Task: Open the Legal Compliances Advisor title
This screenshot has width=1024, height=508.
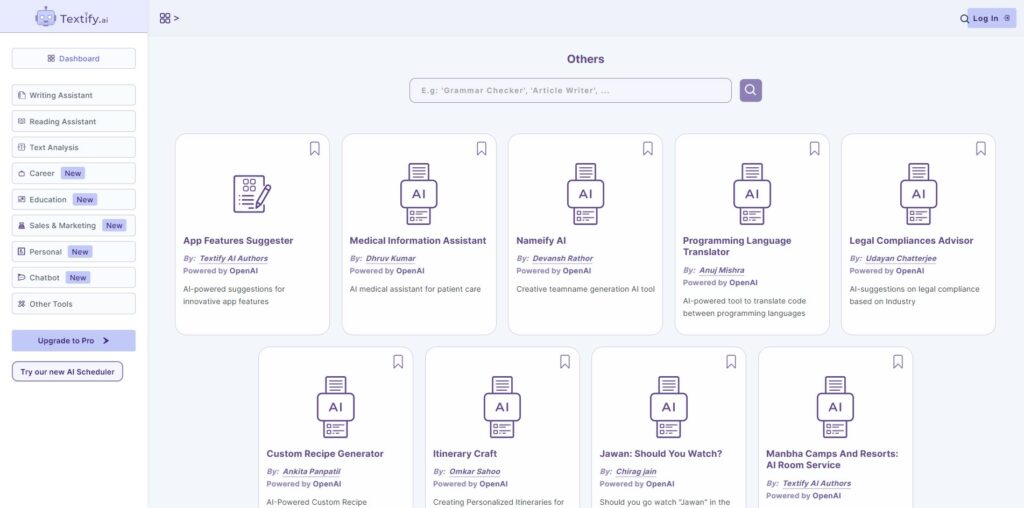Action: click(x=912, y=241)
